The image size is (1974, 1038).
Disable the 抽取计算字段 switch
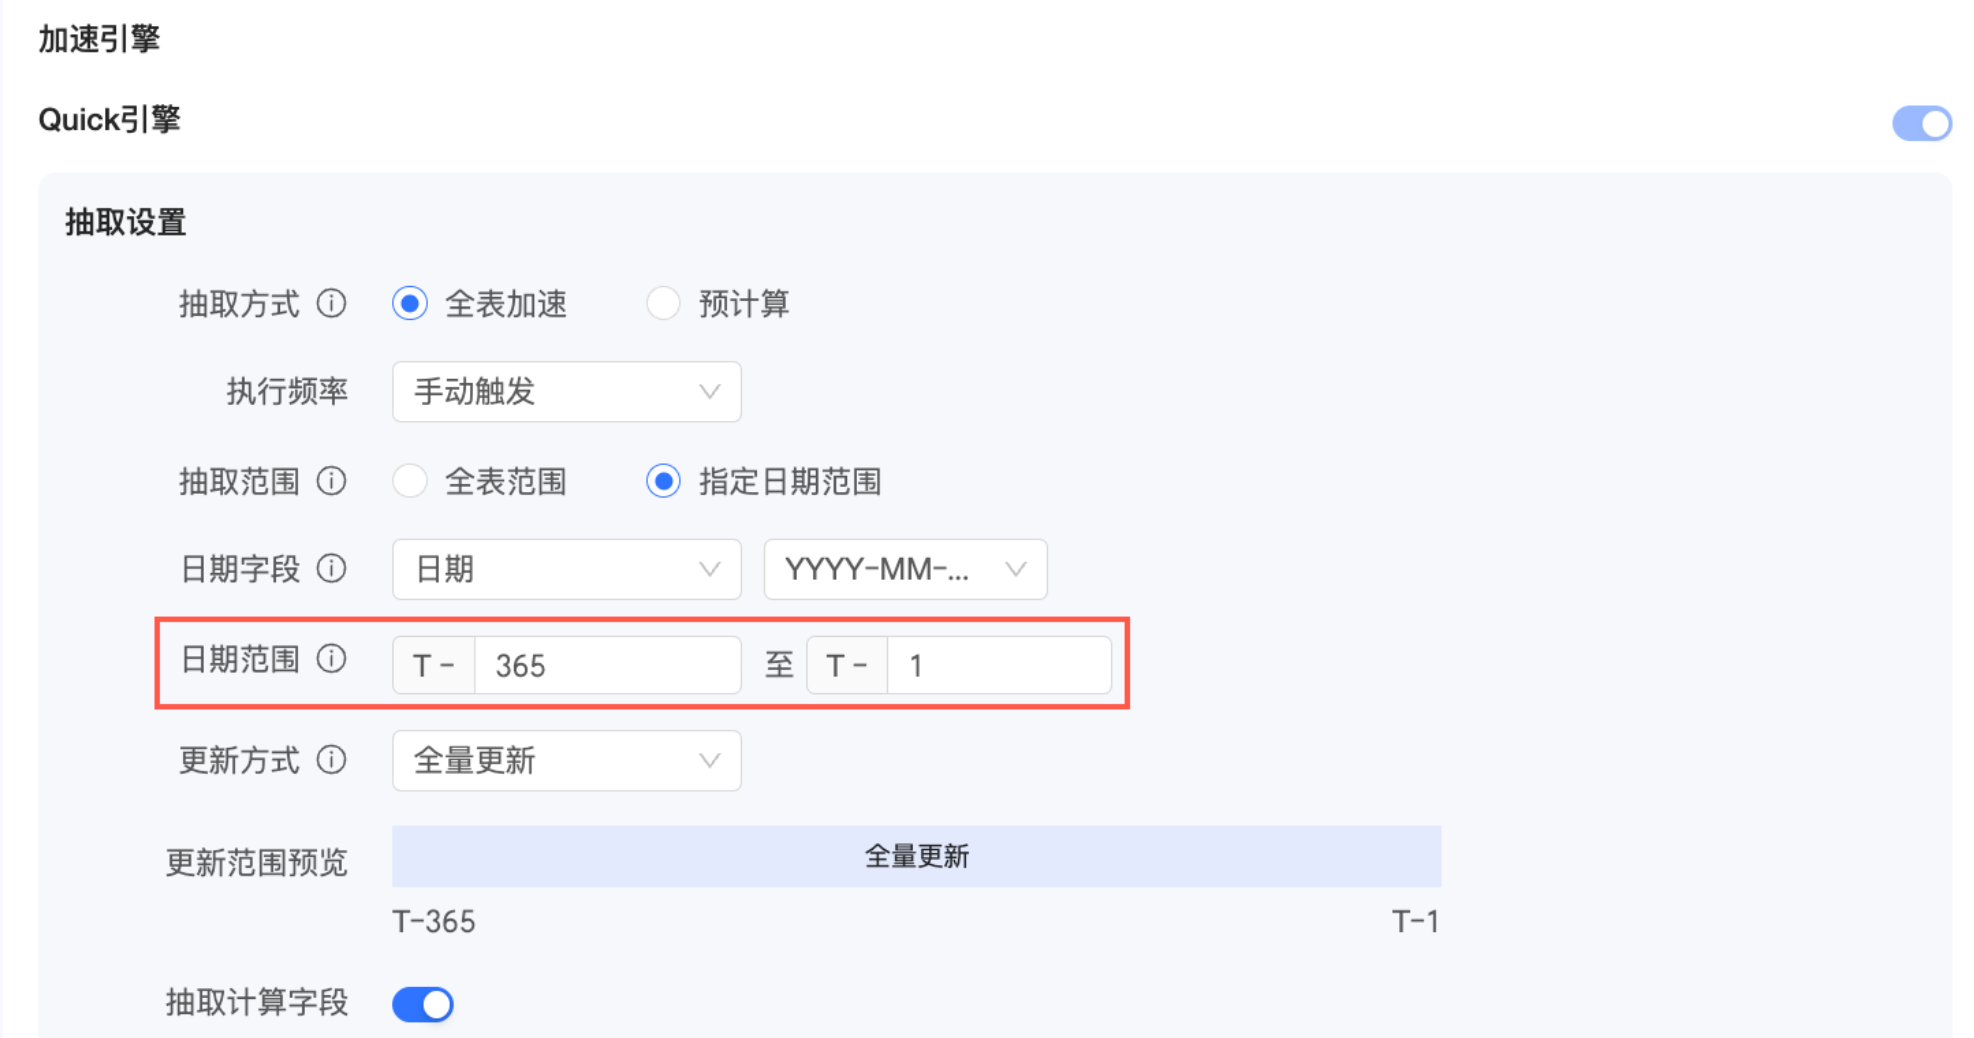pos(423,1004)
